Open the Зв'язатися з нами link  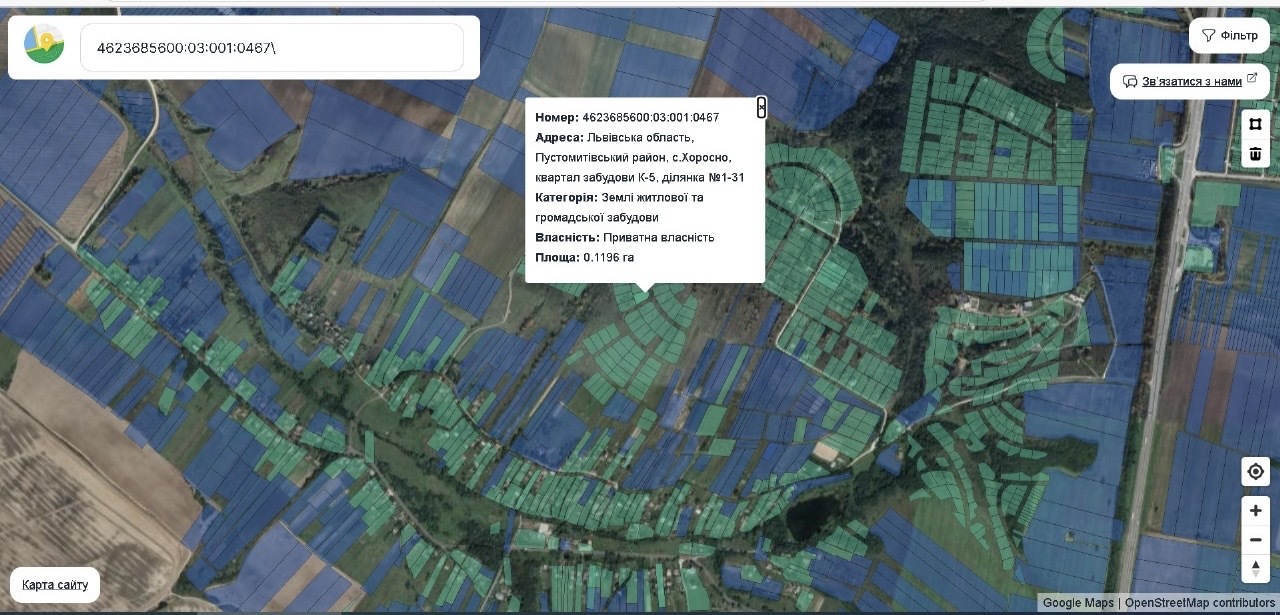[x=1192, y=81]
